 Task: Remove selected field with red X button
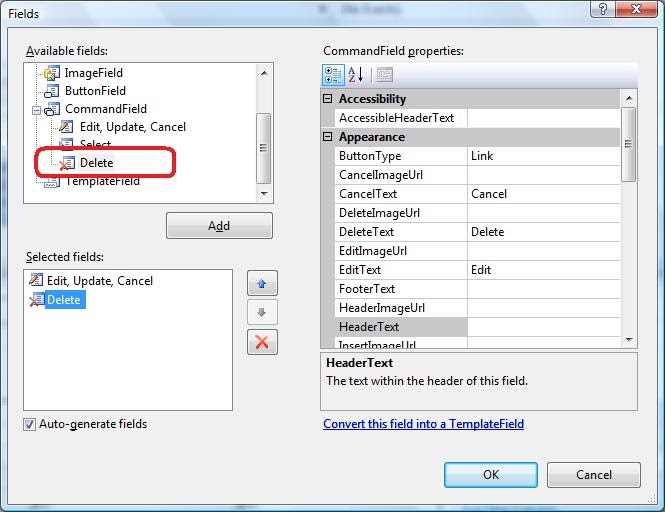point(262,342)
